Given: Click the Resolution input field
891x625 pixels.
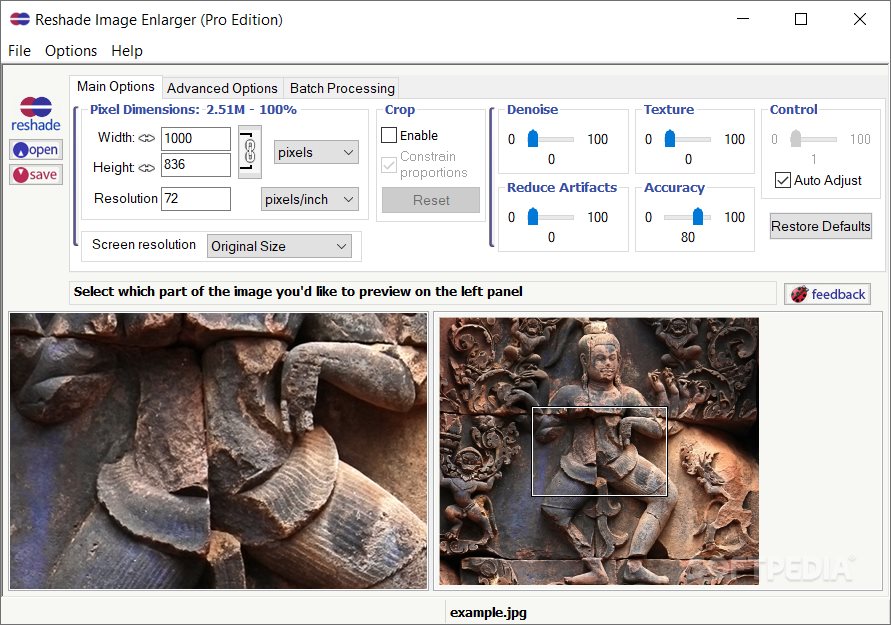Looking at the screenshot, I should click(196, 199).
